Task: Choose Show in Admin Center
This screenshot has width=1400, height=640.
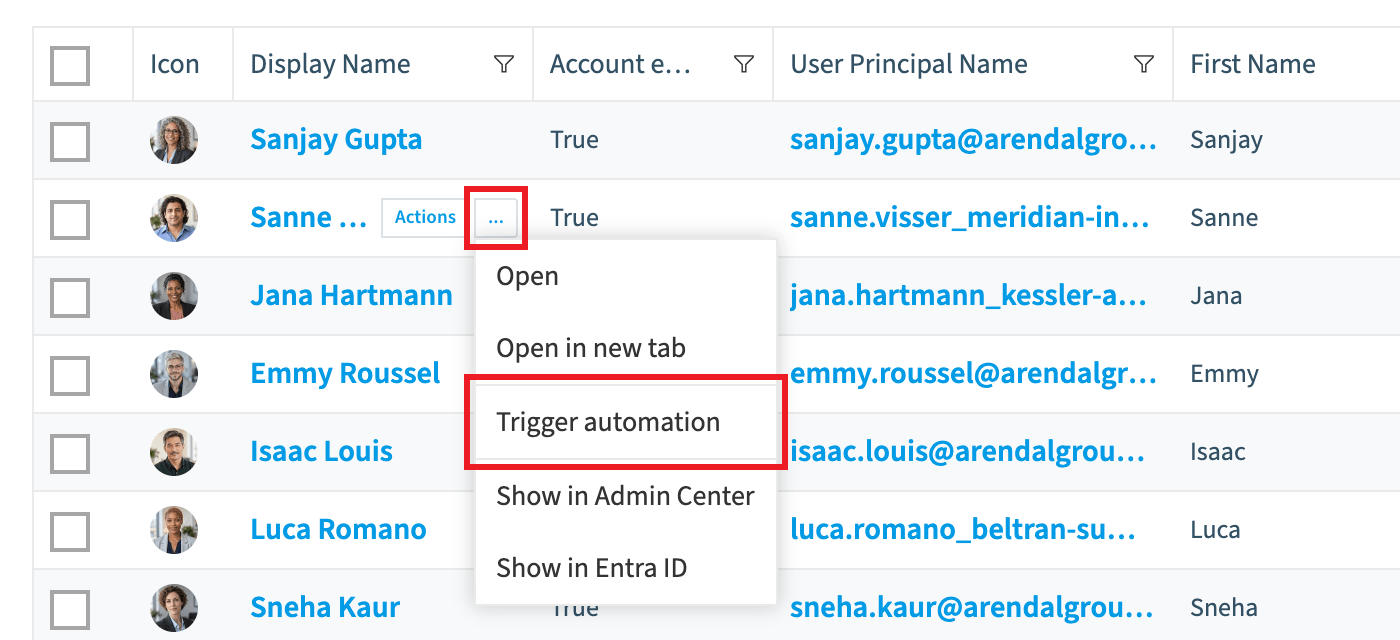Action: 626,495
